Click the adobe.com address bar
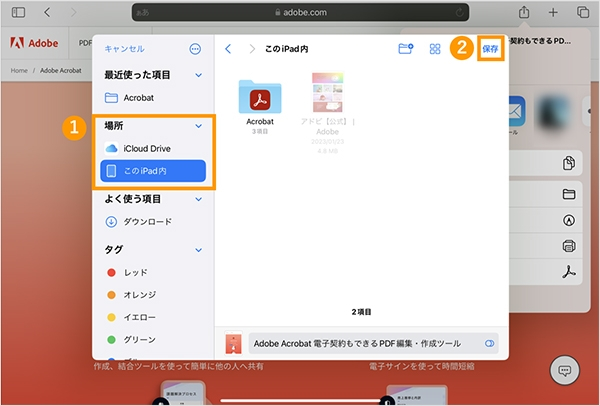The image size is (600, 406). (300, 12)
